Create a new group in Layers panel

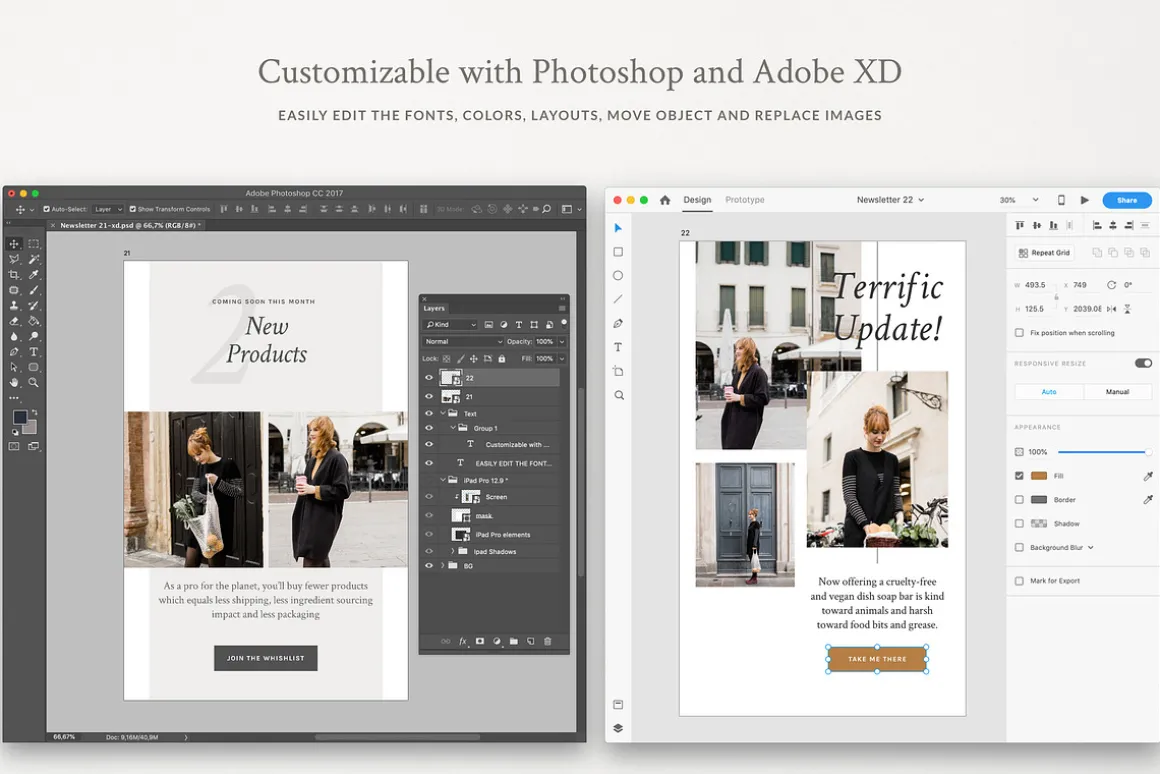513,642
